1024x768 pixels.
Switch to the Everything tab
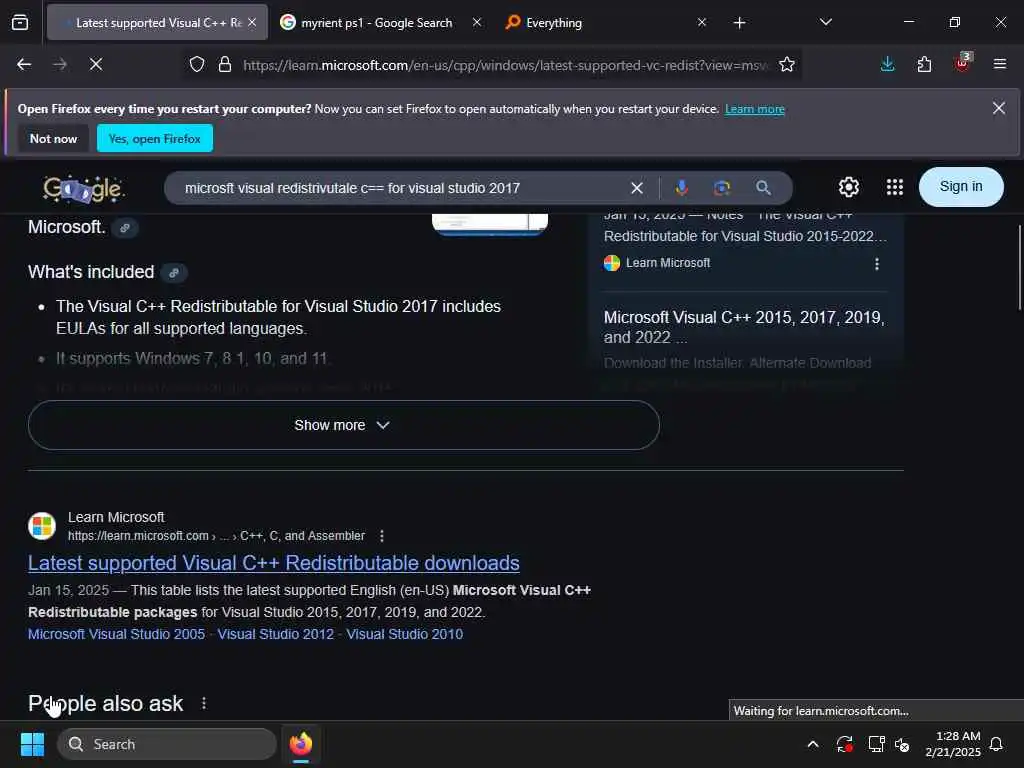(554, 23)
